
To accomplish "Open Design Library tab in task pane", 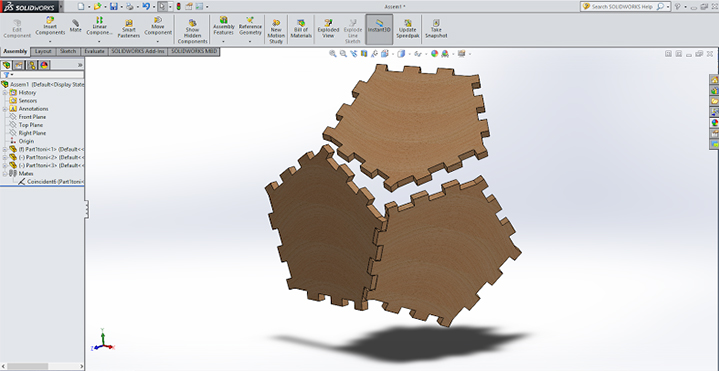I will point(714,91).
